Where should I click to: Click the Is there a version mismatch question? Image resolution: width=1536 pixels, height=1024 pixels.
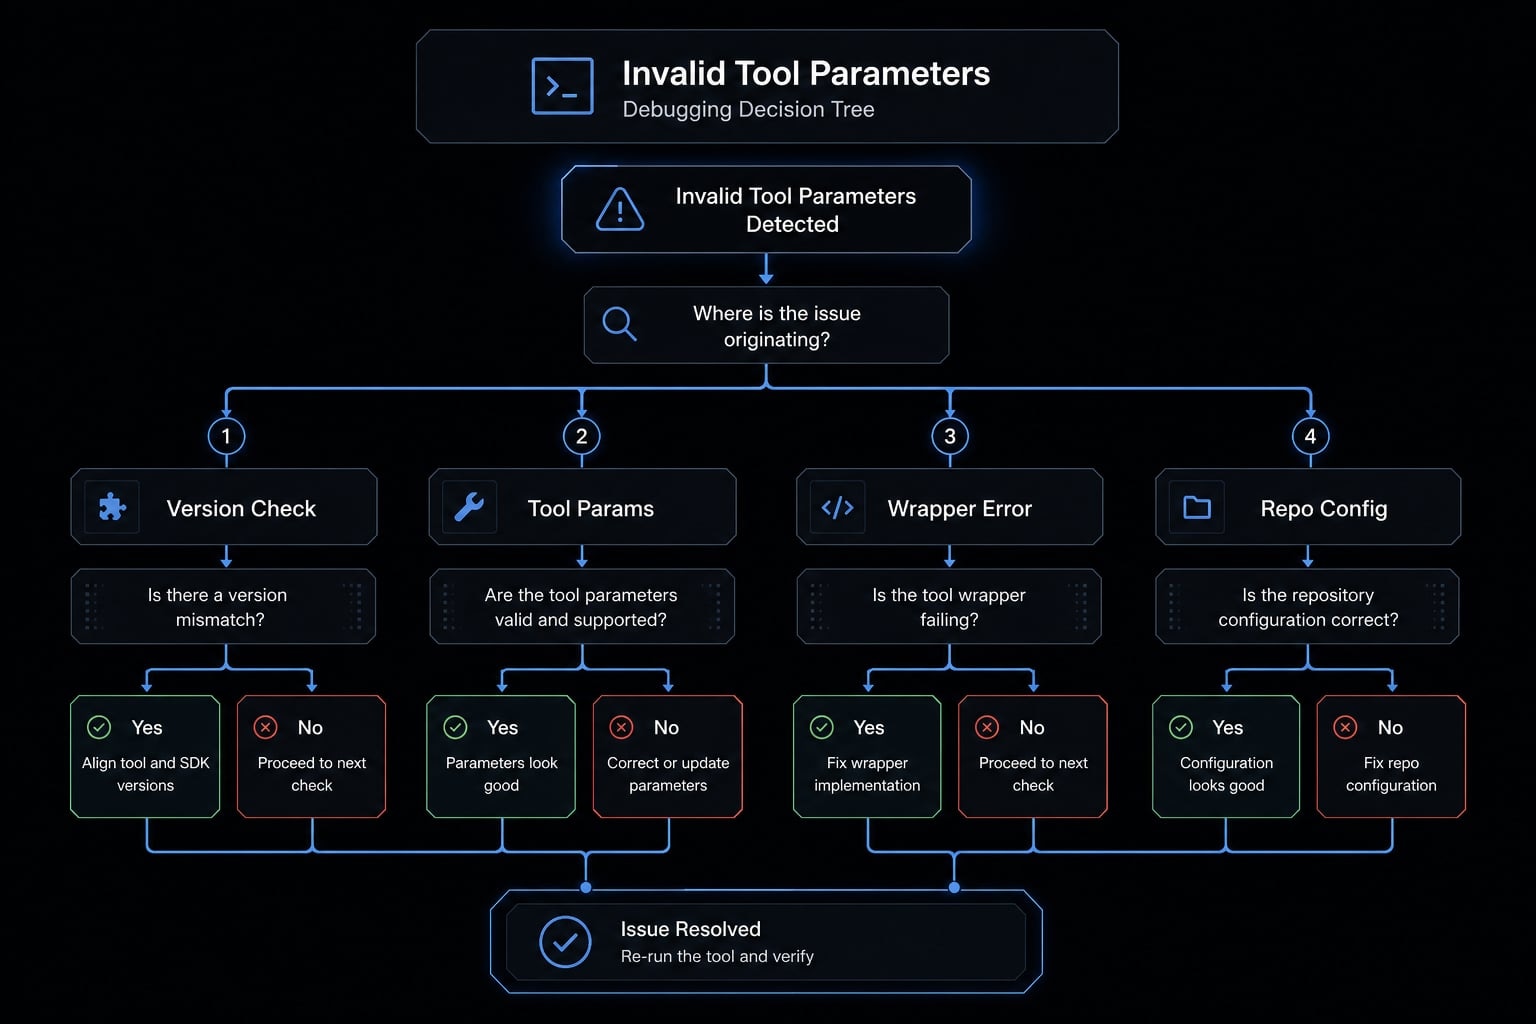[x=223, y=606]
